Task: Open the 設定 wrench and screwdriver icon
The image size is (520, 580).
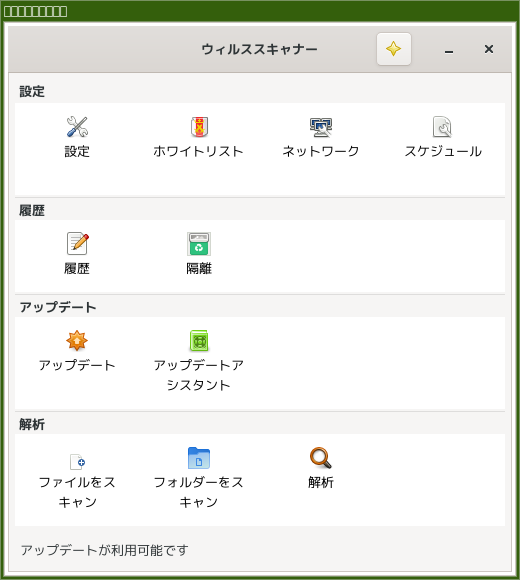Action: (x=77, y=127)
